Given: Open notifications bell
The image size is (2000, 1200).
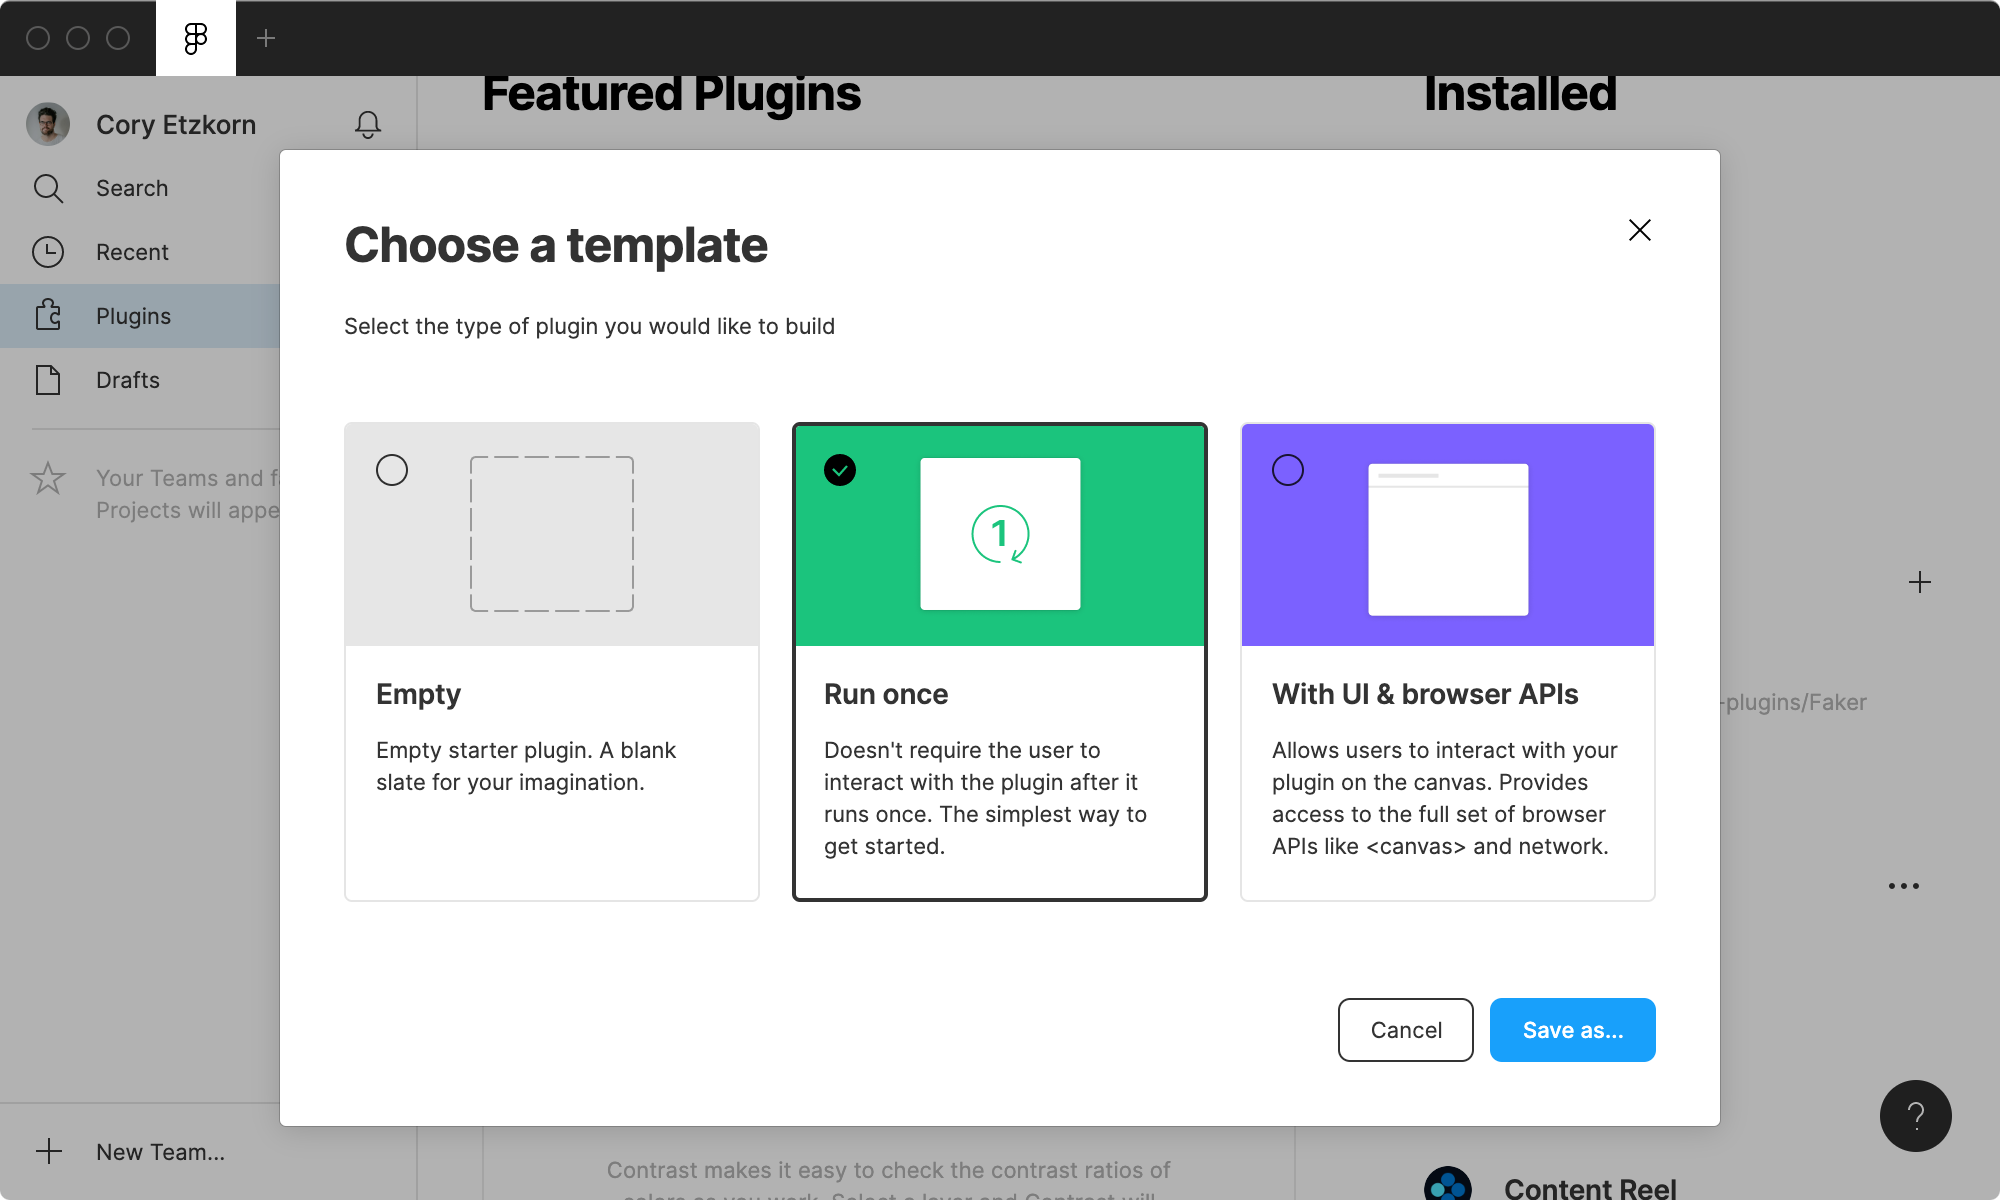Looking at the screenshot, I should point(368,124).
